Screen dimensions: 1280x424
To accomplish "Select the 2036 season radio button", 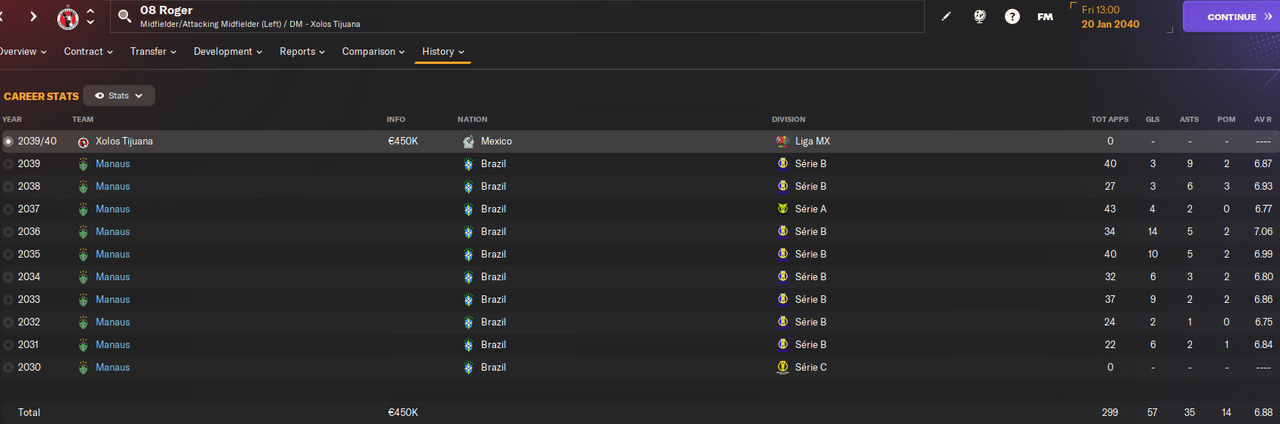I will coord(9,232).
